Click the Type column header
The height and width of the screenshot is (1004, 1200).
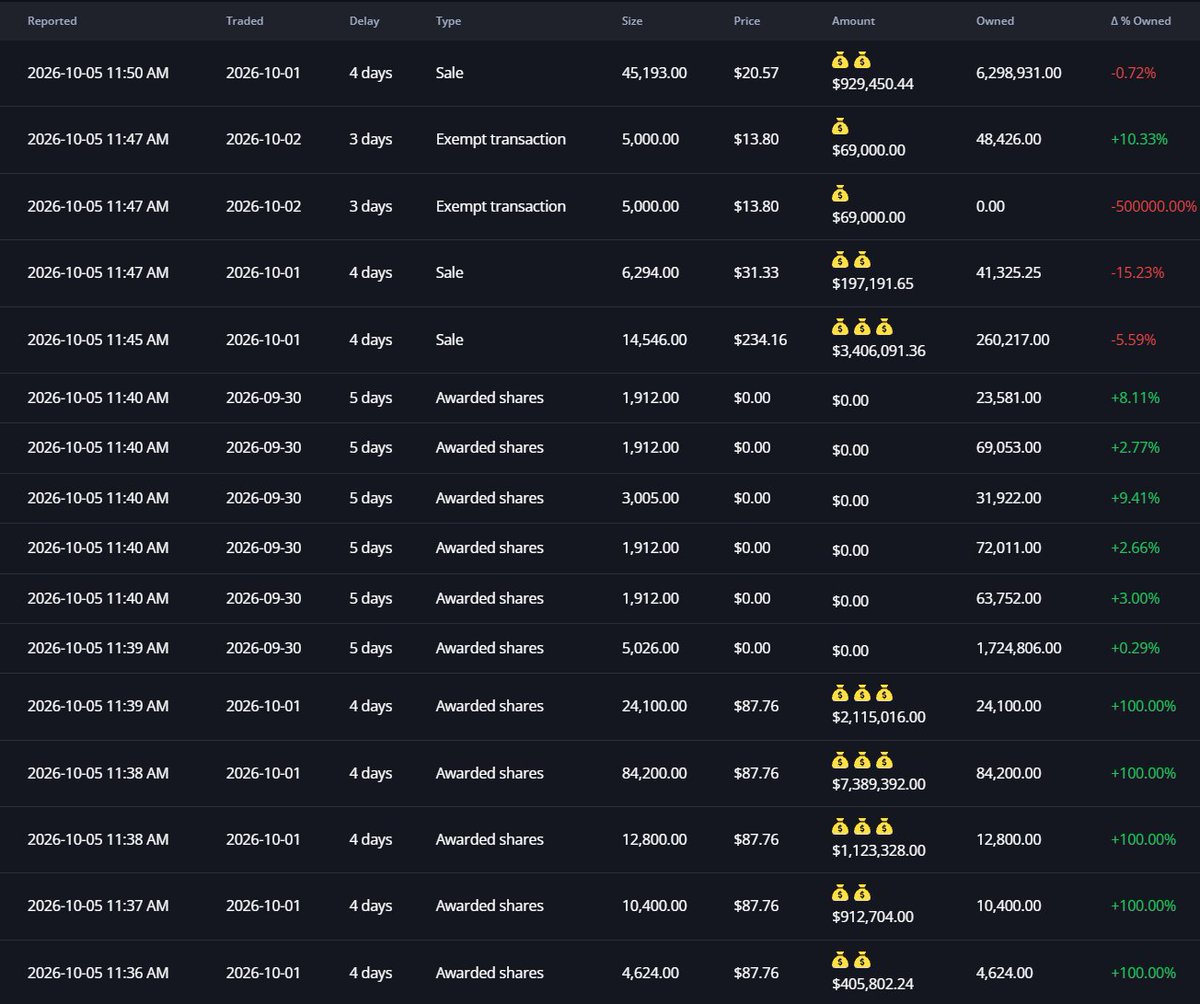point(448,21)
